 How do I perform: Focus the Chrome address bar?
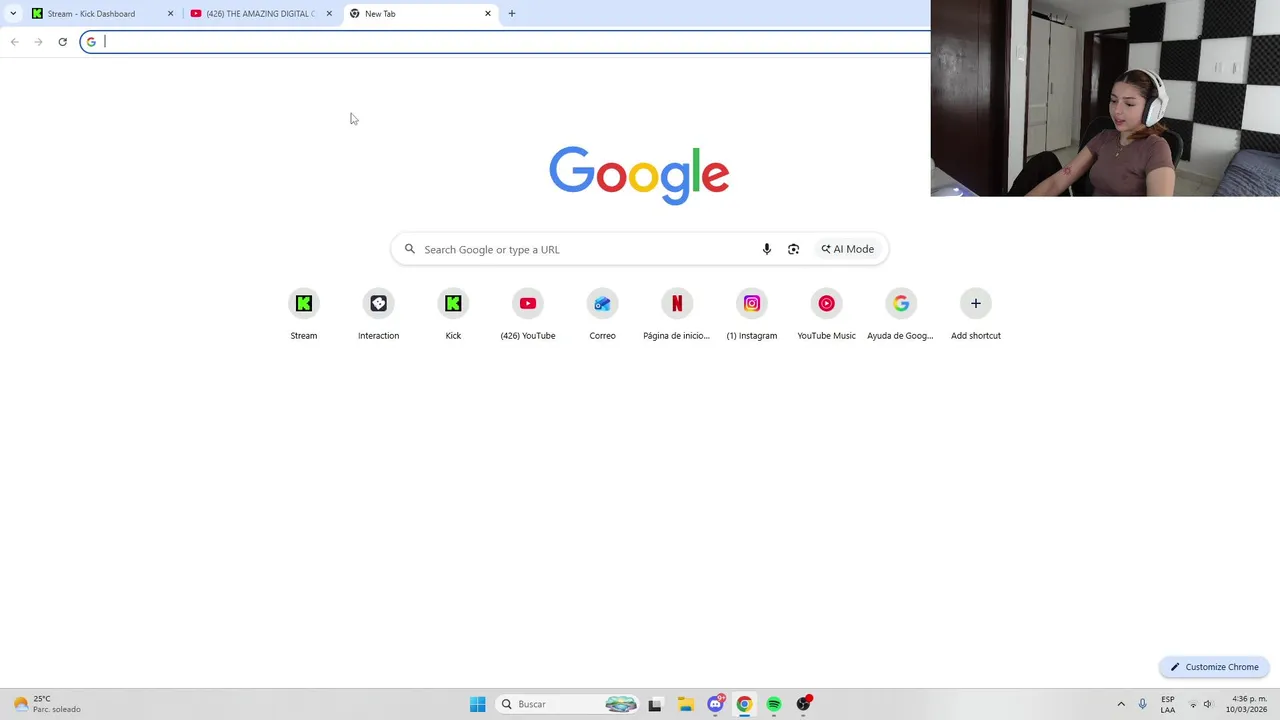[505, 41]
